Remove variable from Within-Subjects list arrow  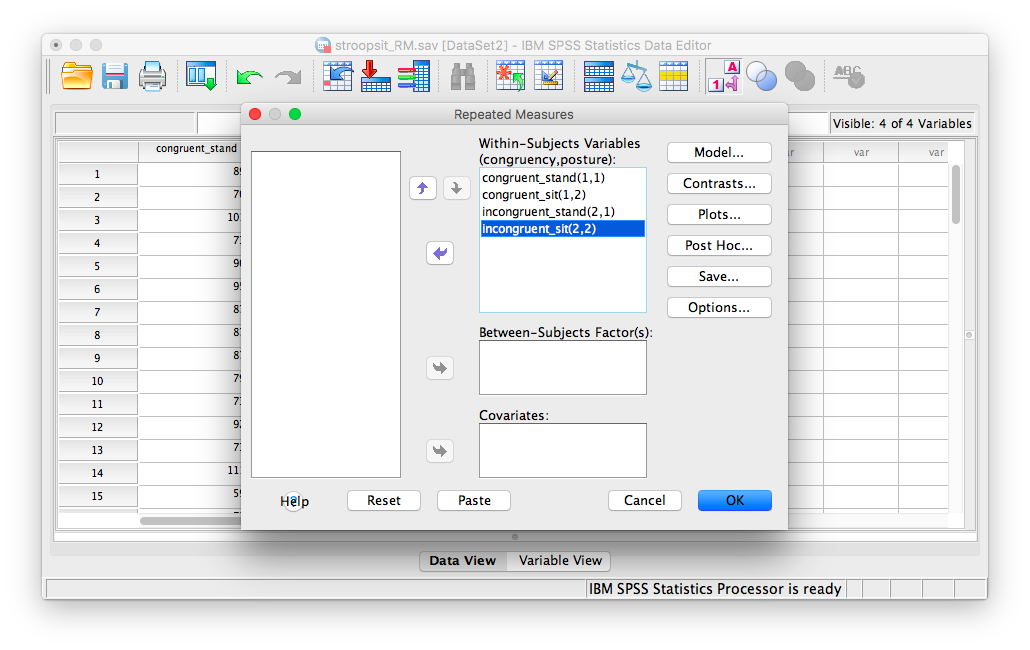440,253
